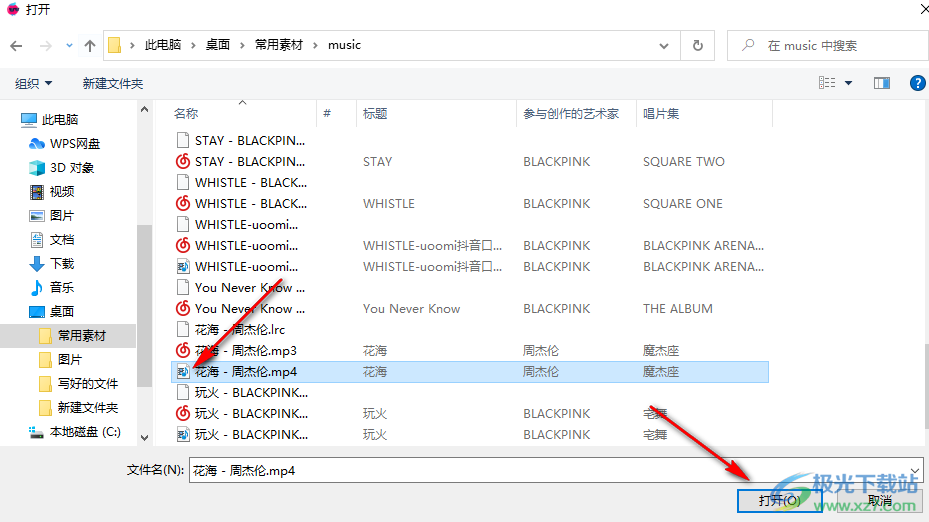Screen dimensions: 929x522
Task: Open 3D 对象 folder in sidebar
Action: click(x=62, y=168)
